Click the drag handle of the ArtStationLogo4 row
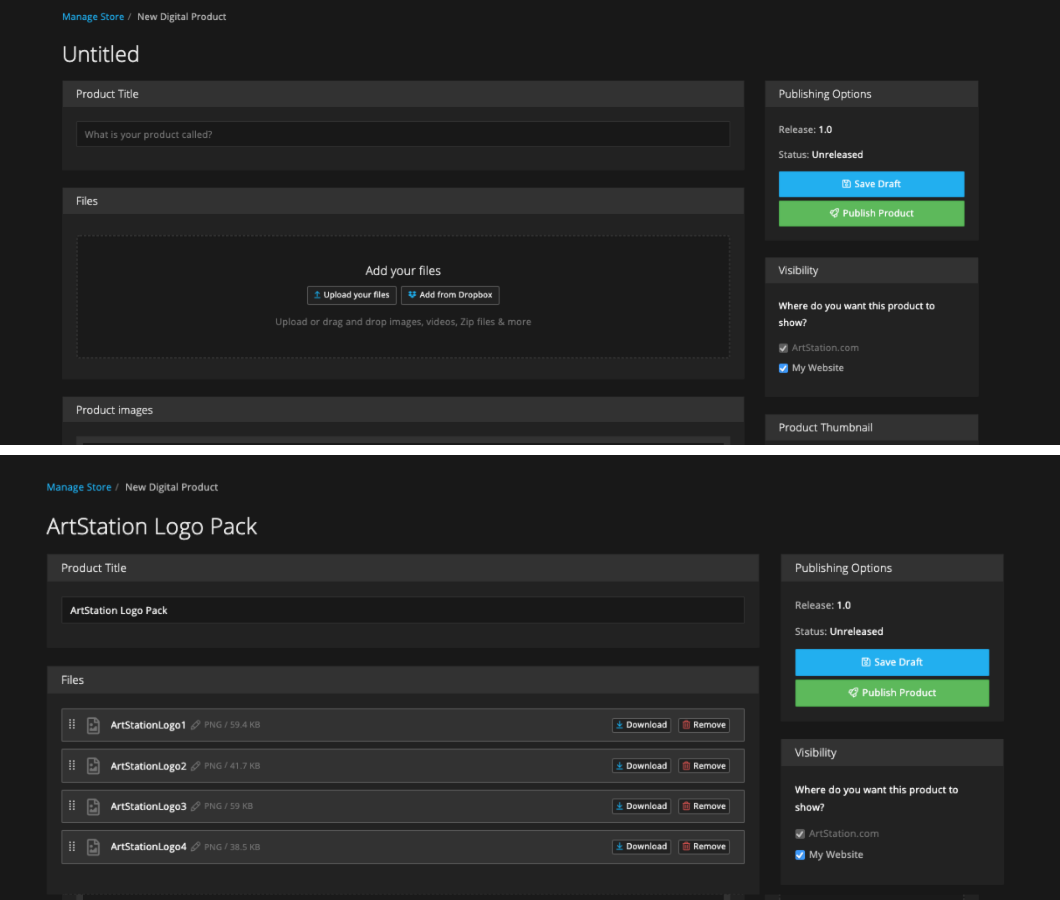Screen dimensions: 1060x900 tap(72, 846)
